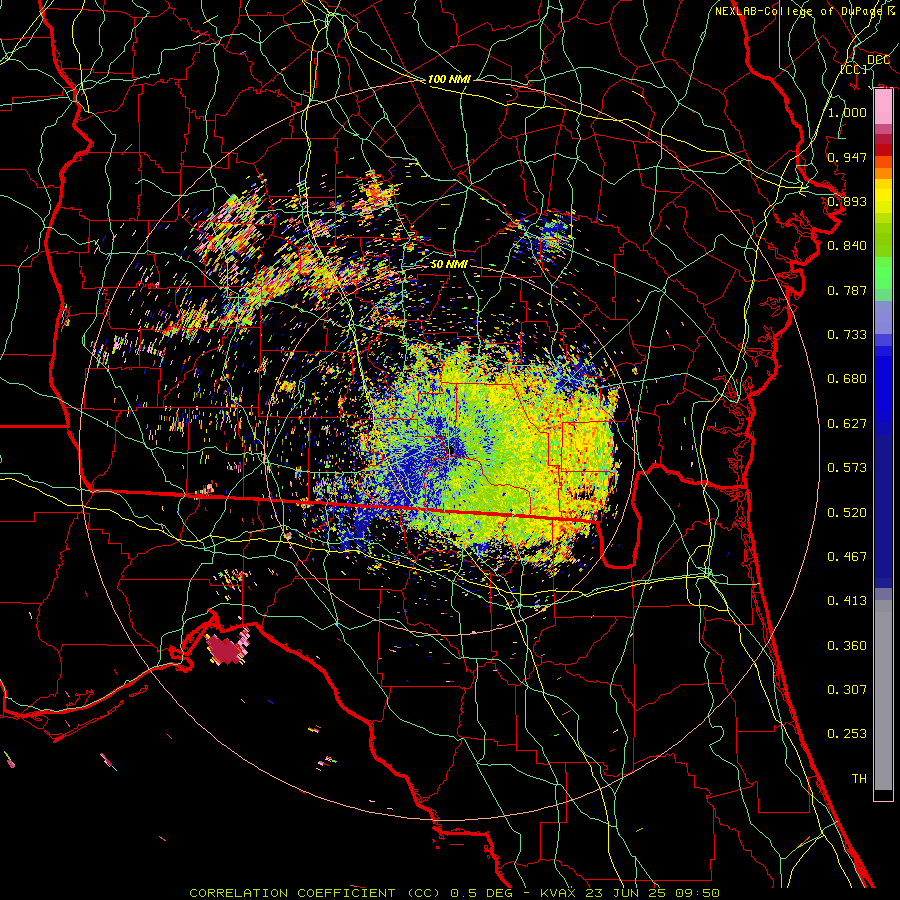Pick the dark red swatch in the color scale
The image size is (900, 900).
click(883, 150)
